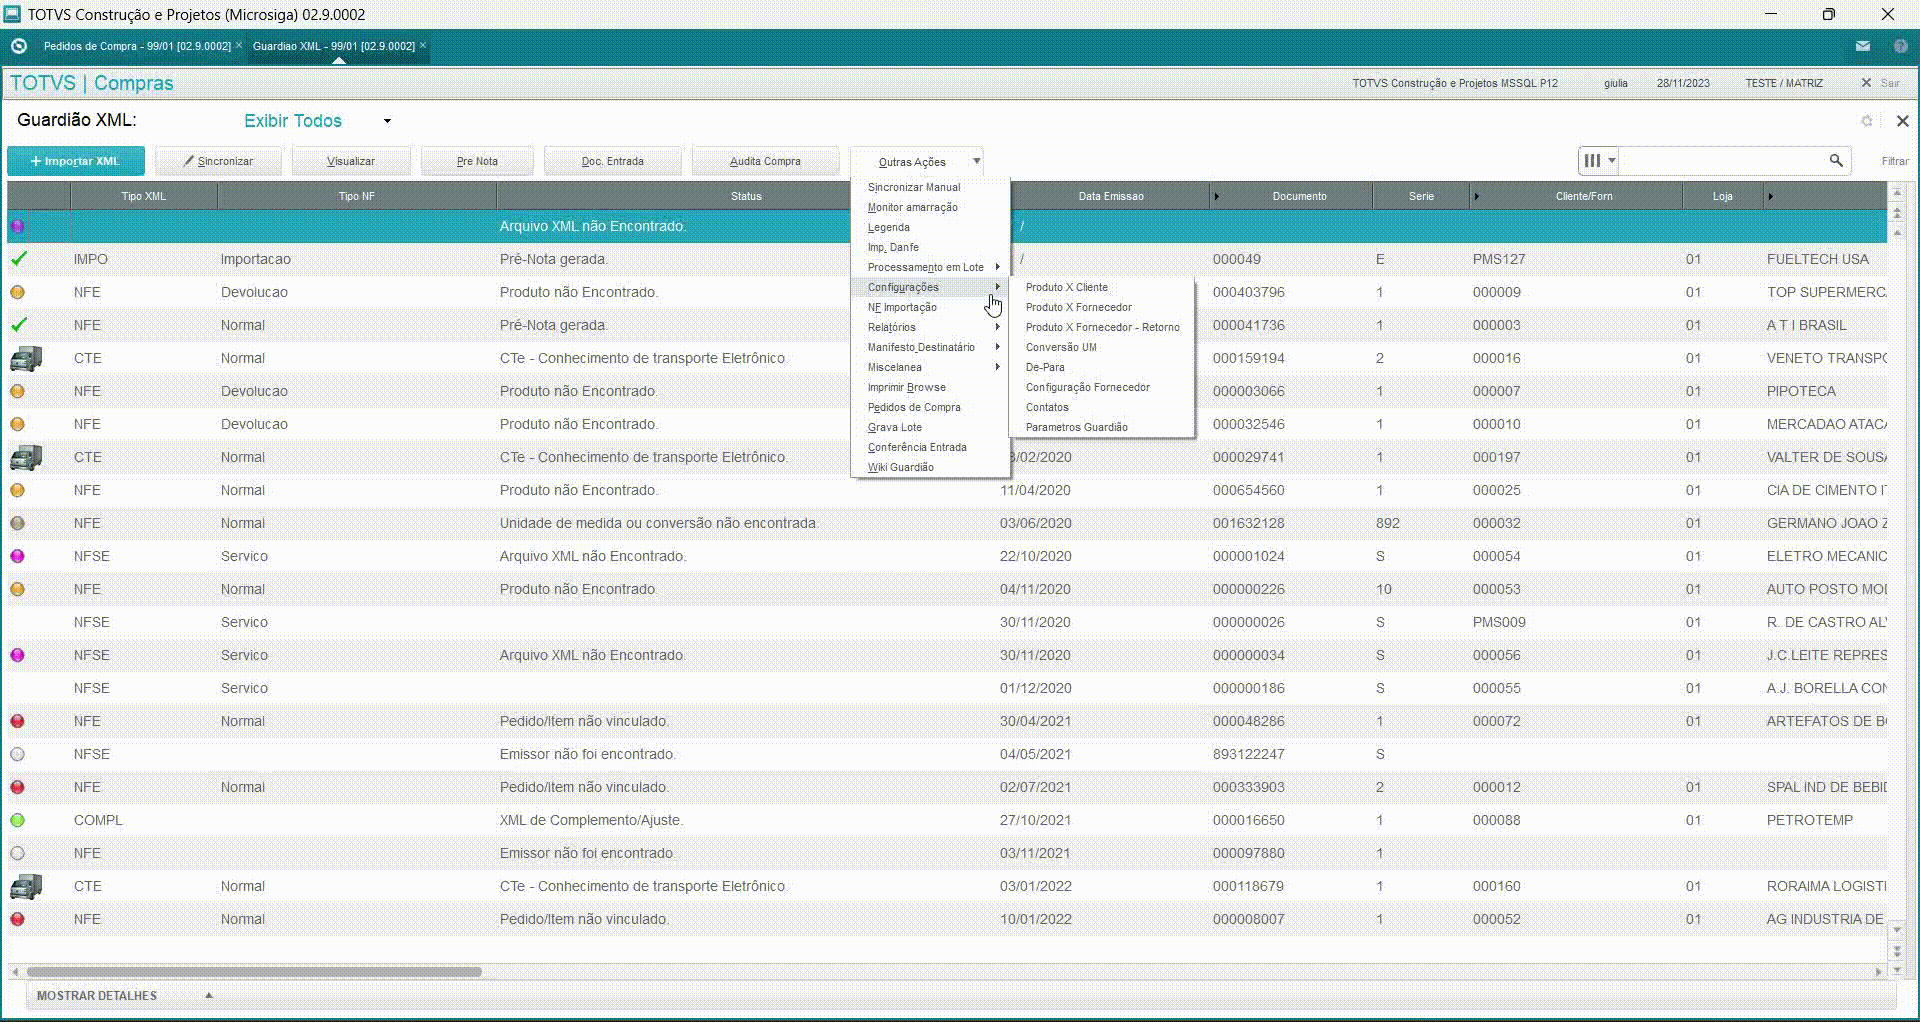1920x1022 pixels.
Task: Close the Guardião XML browse panel
Action: pyautogui.click(x=1902, y=121)
